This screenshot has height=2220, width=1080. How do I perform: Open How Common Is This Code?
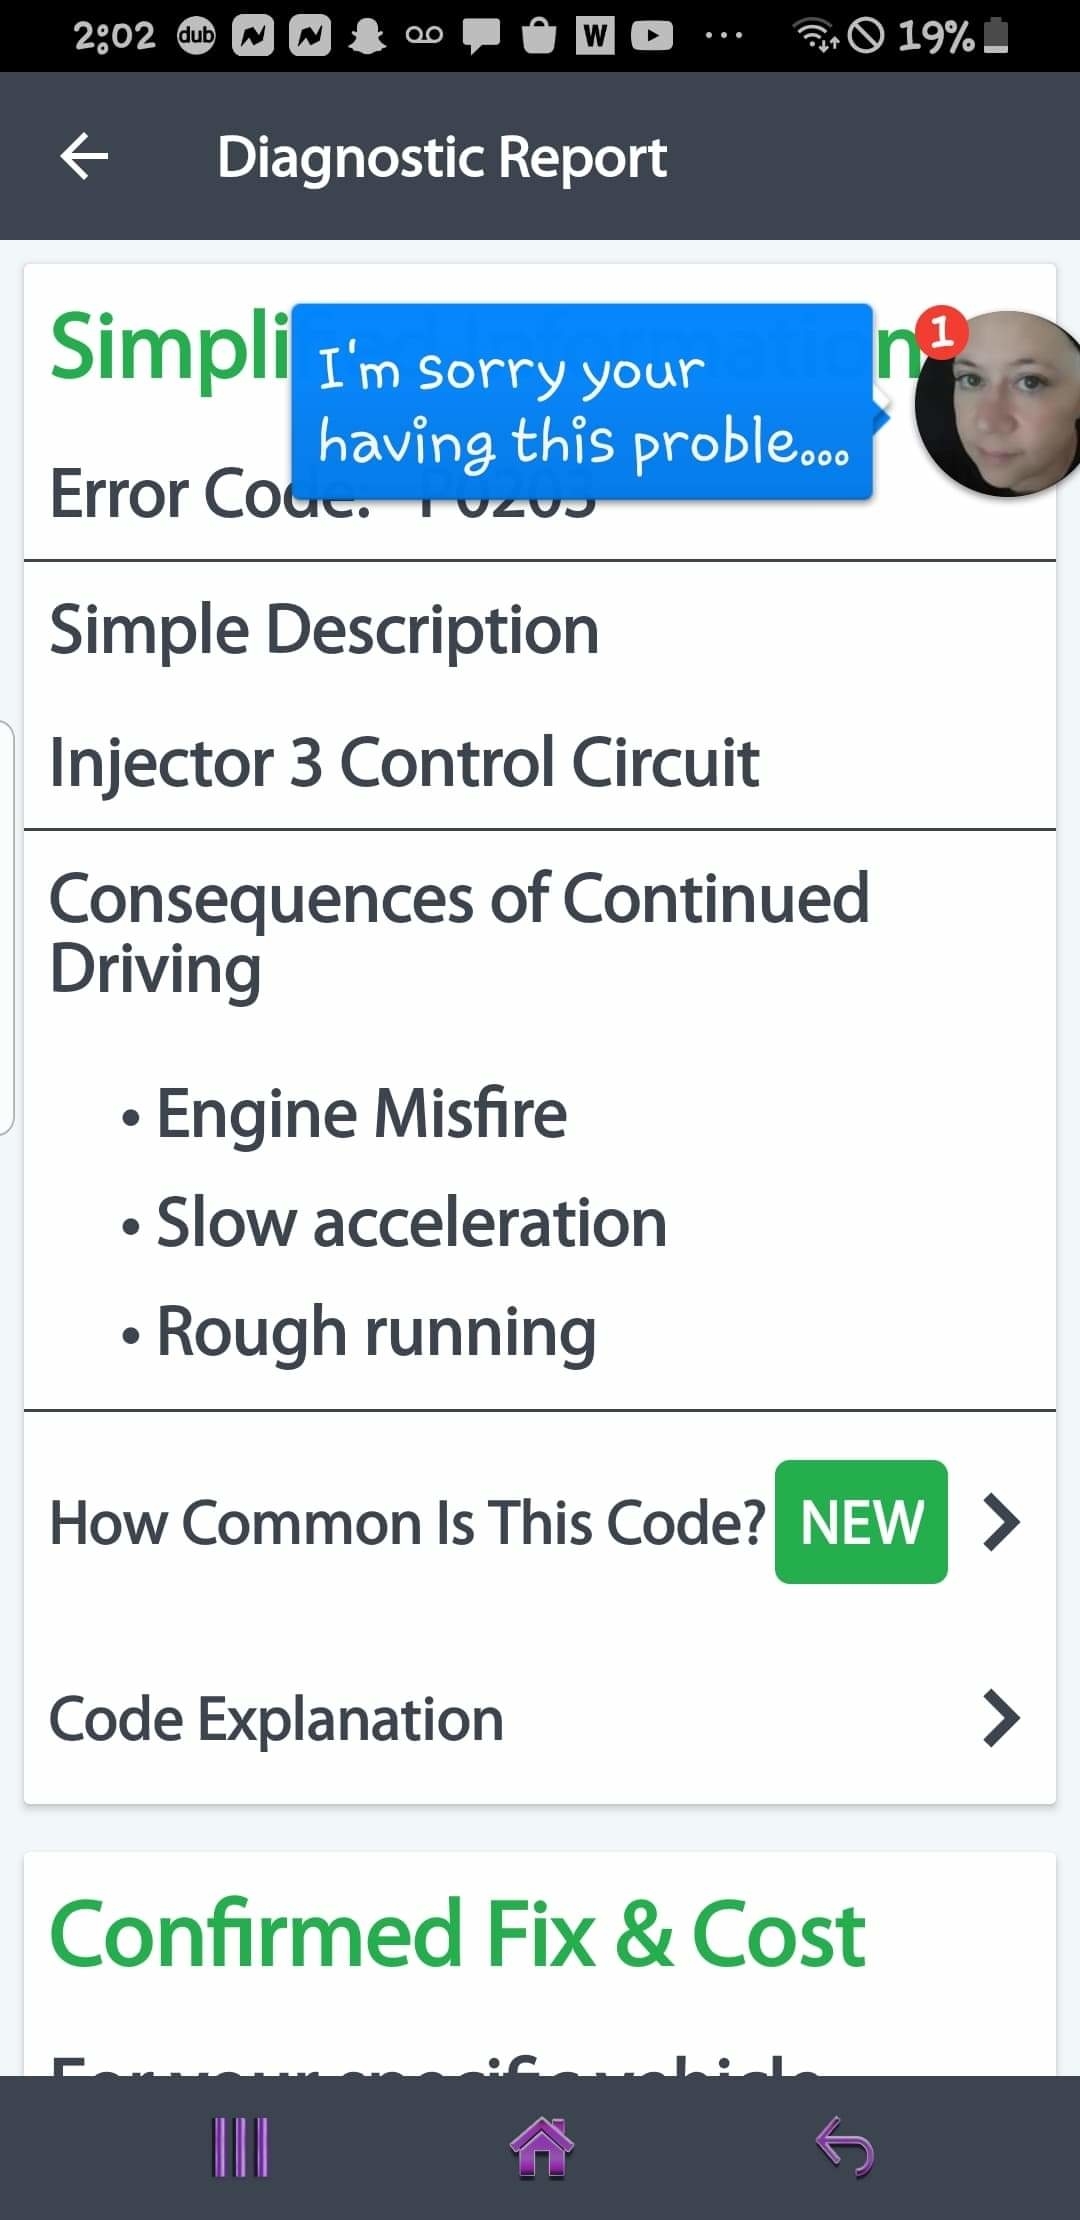click(x=407, y=1523)
